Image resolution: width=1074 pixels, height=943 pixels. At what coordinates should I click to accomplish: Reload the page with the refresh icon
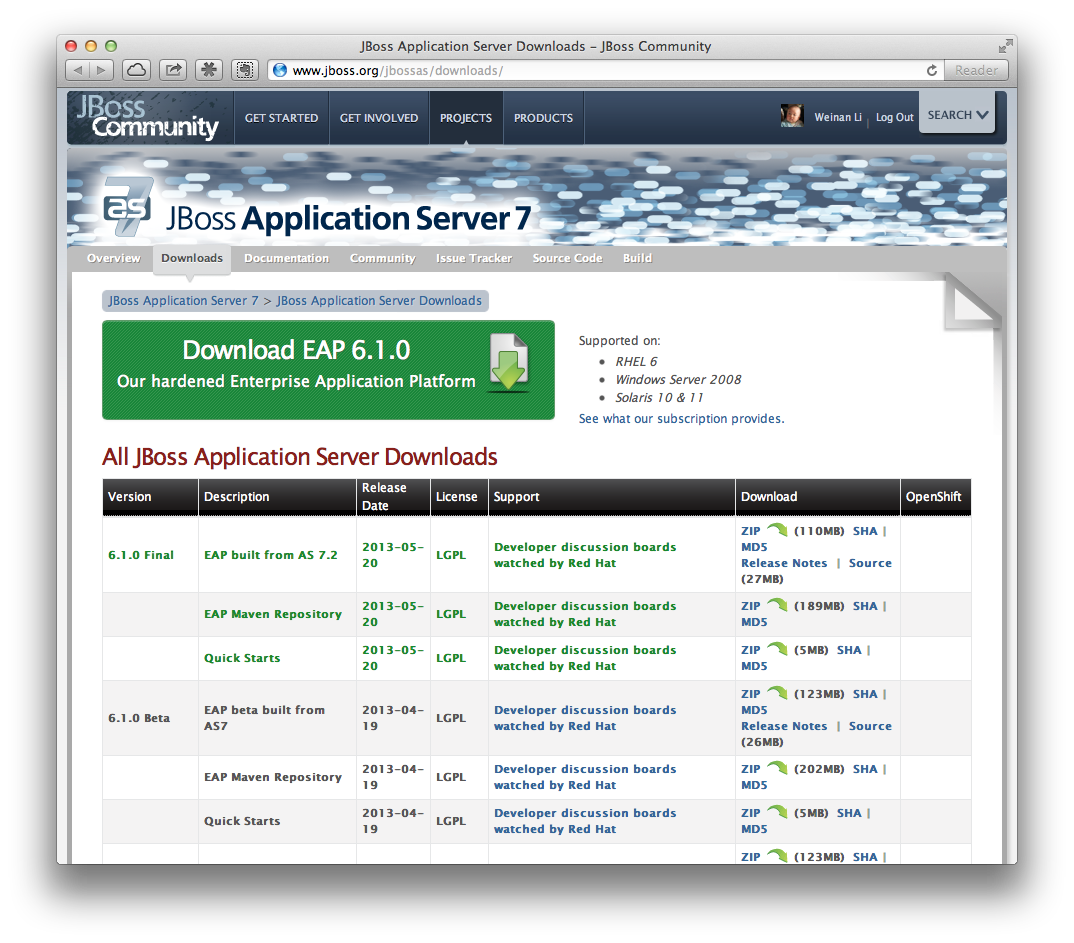pyautogui.click(x=932, y=71)
